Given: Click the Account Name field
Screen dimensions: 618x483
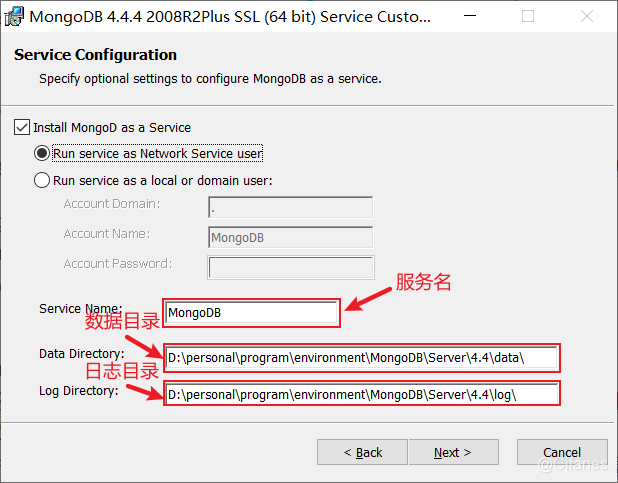Looking at the screenshot, I should 290,237.
